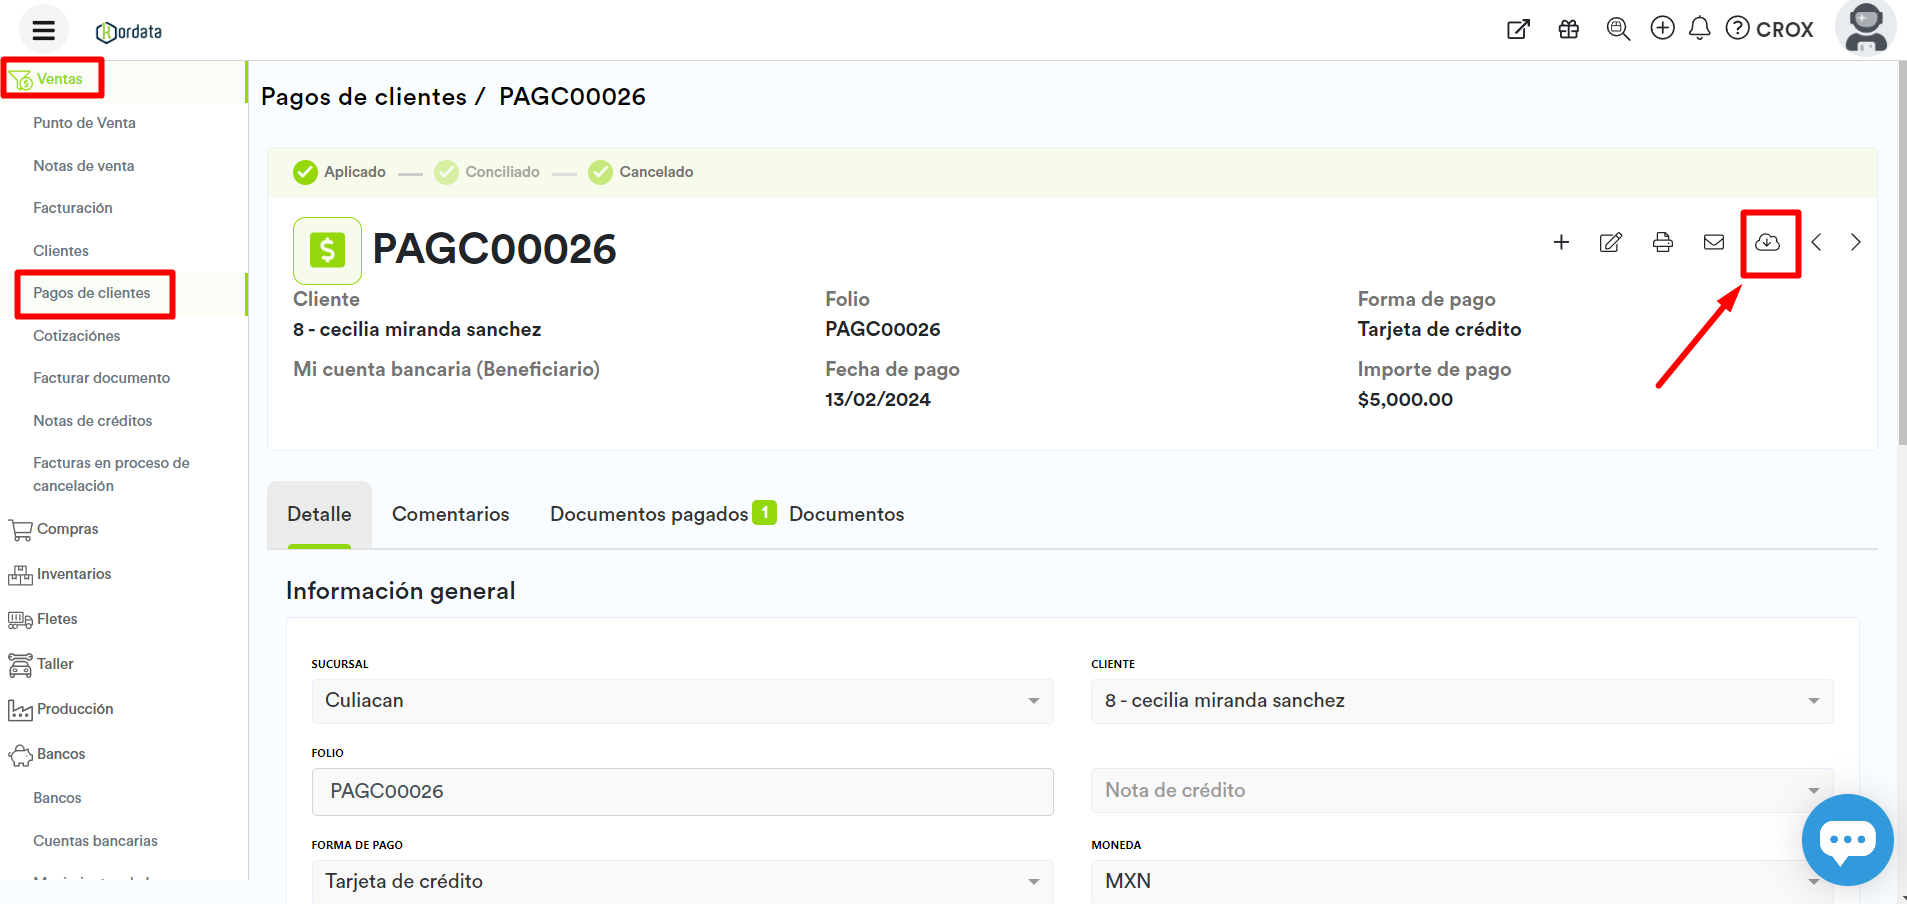Open the hamburger menu
The width and height of the screenshot is (1907, 904).
44,30
